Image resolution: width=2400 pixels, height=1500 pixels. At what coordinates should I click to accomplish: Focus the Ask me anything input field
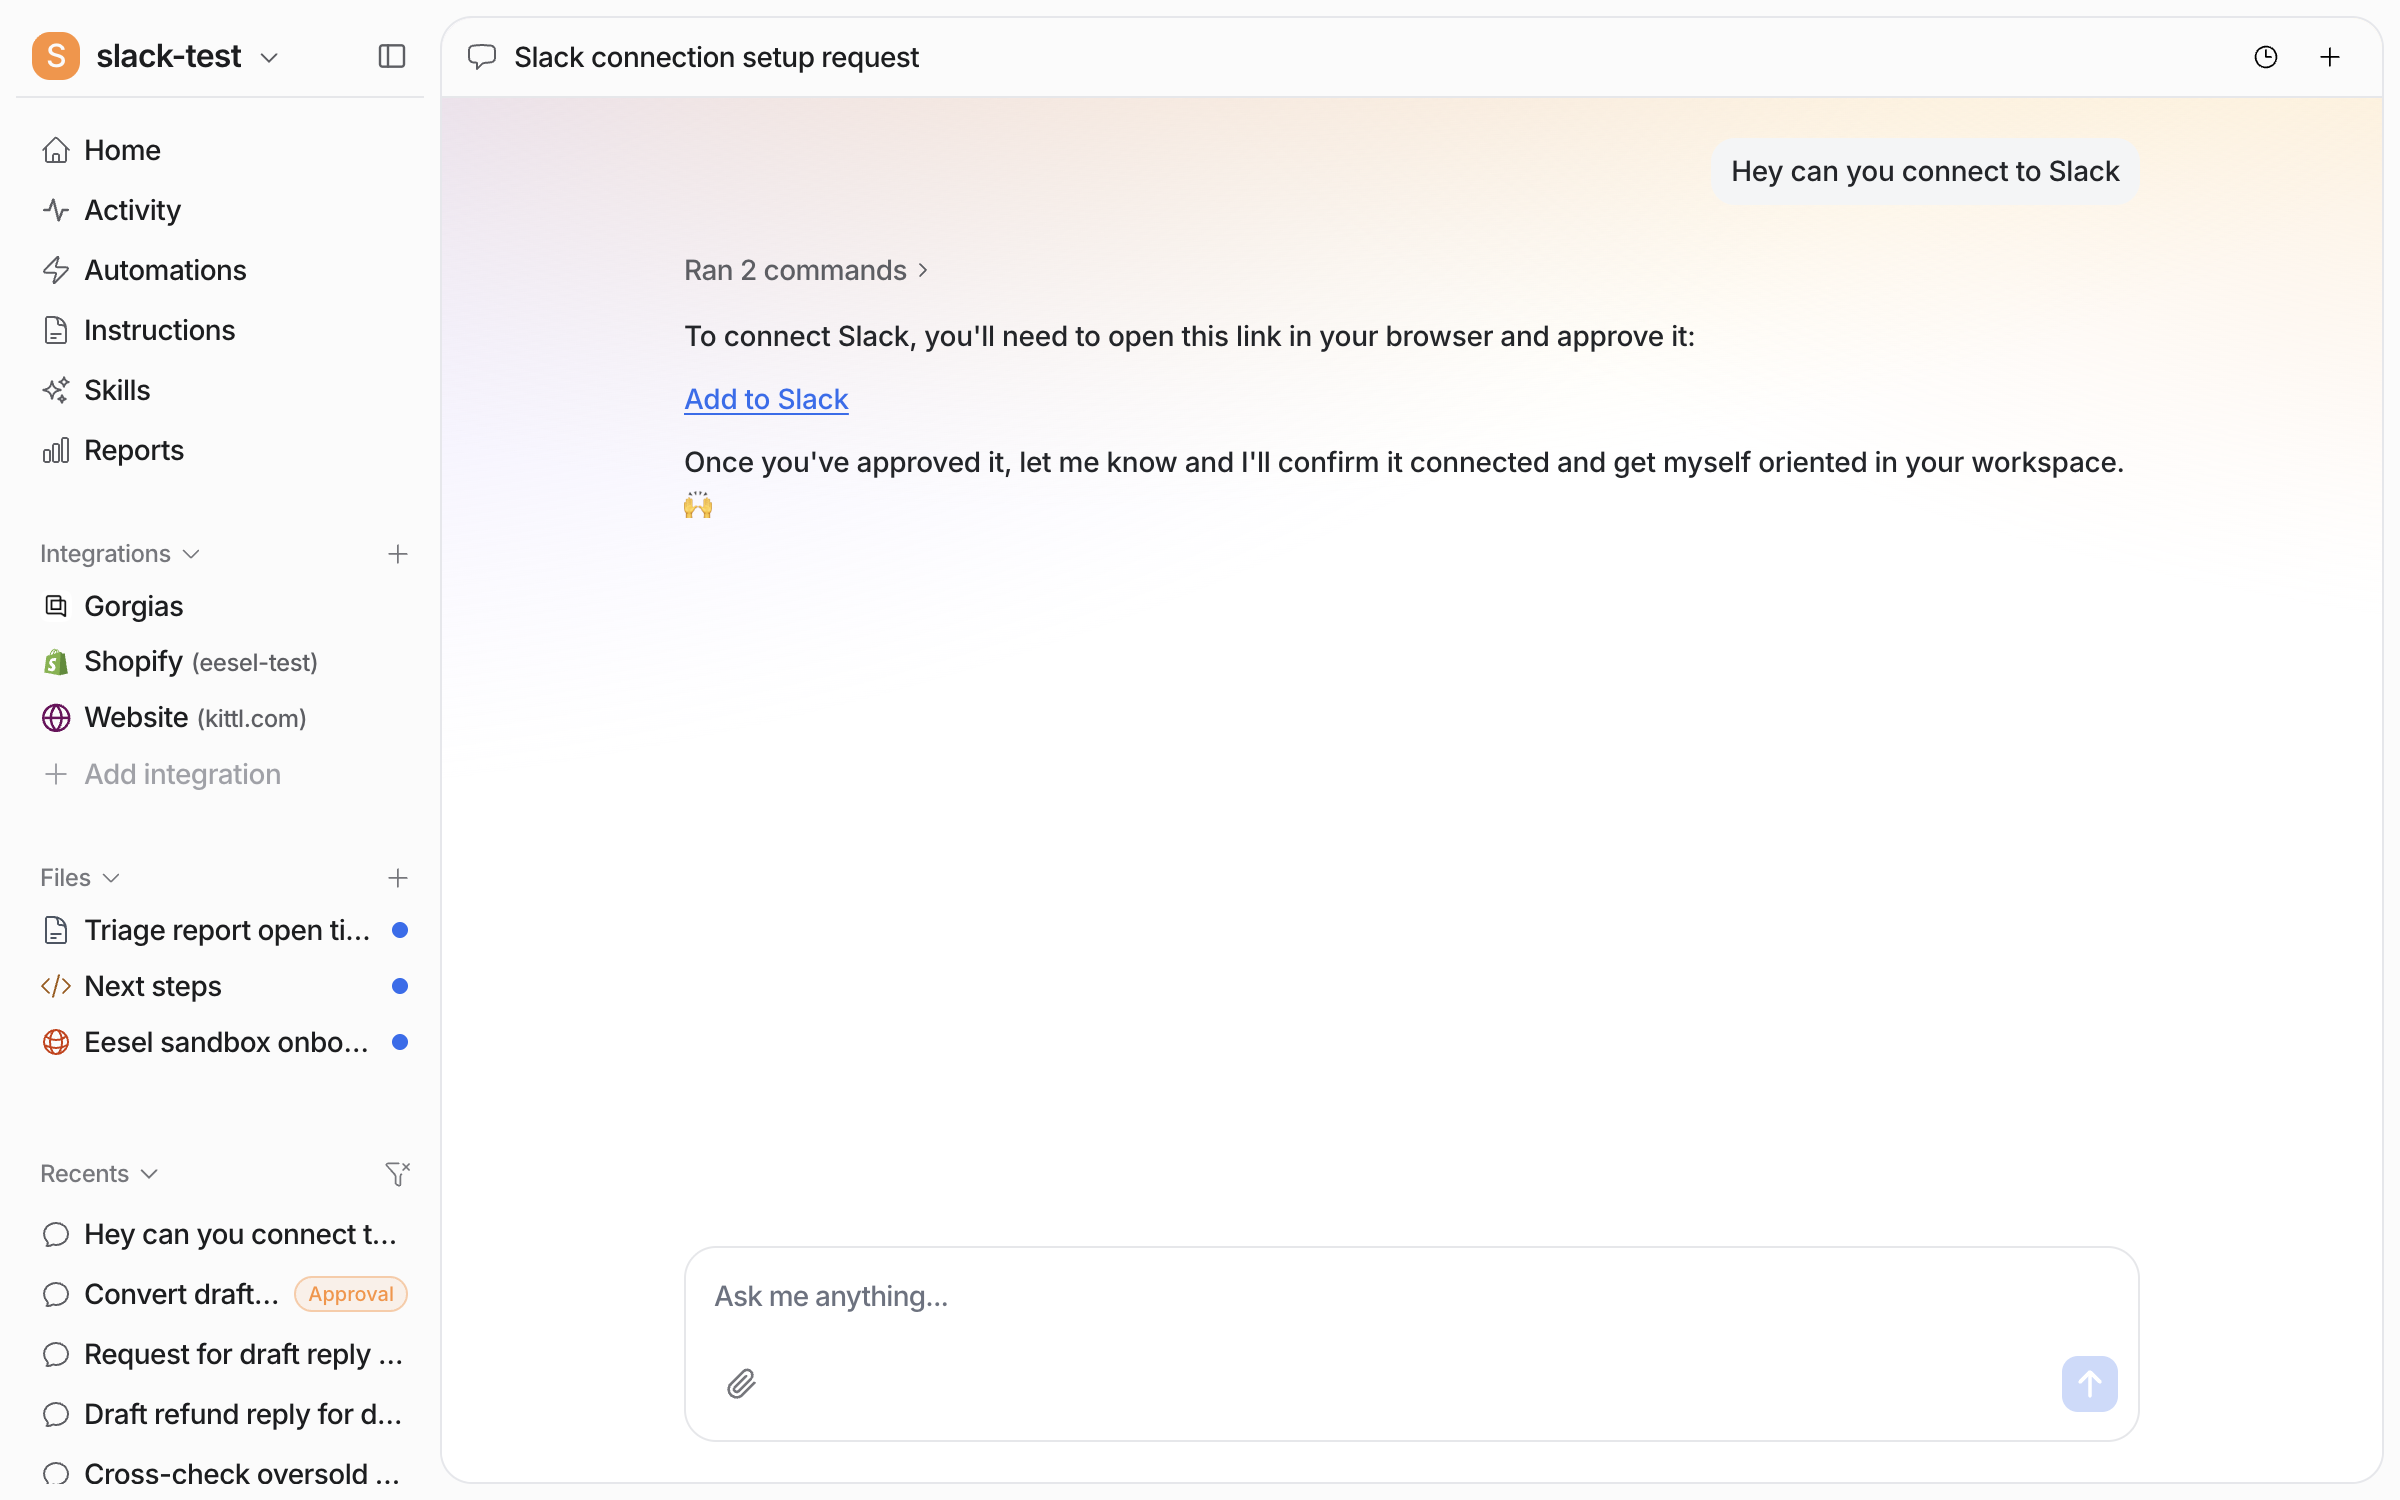1411,1296
